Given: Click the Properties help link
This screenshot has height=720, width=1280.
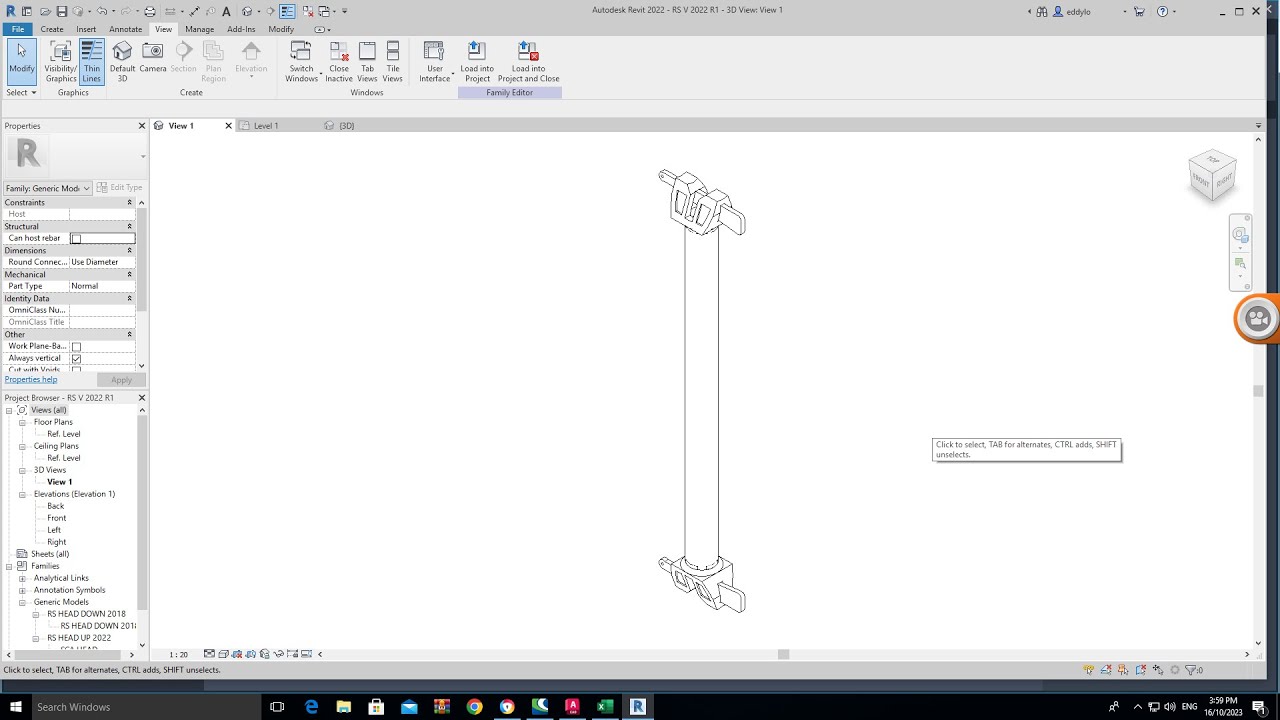Looking at the screenshot, I should pyautogui.click(x=31, y=379).
